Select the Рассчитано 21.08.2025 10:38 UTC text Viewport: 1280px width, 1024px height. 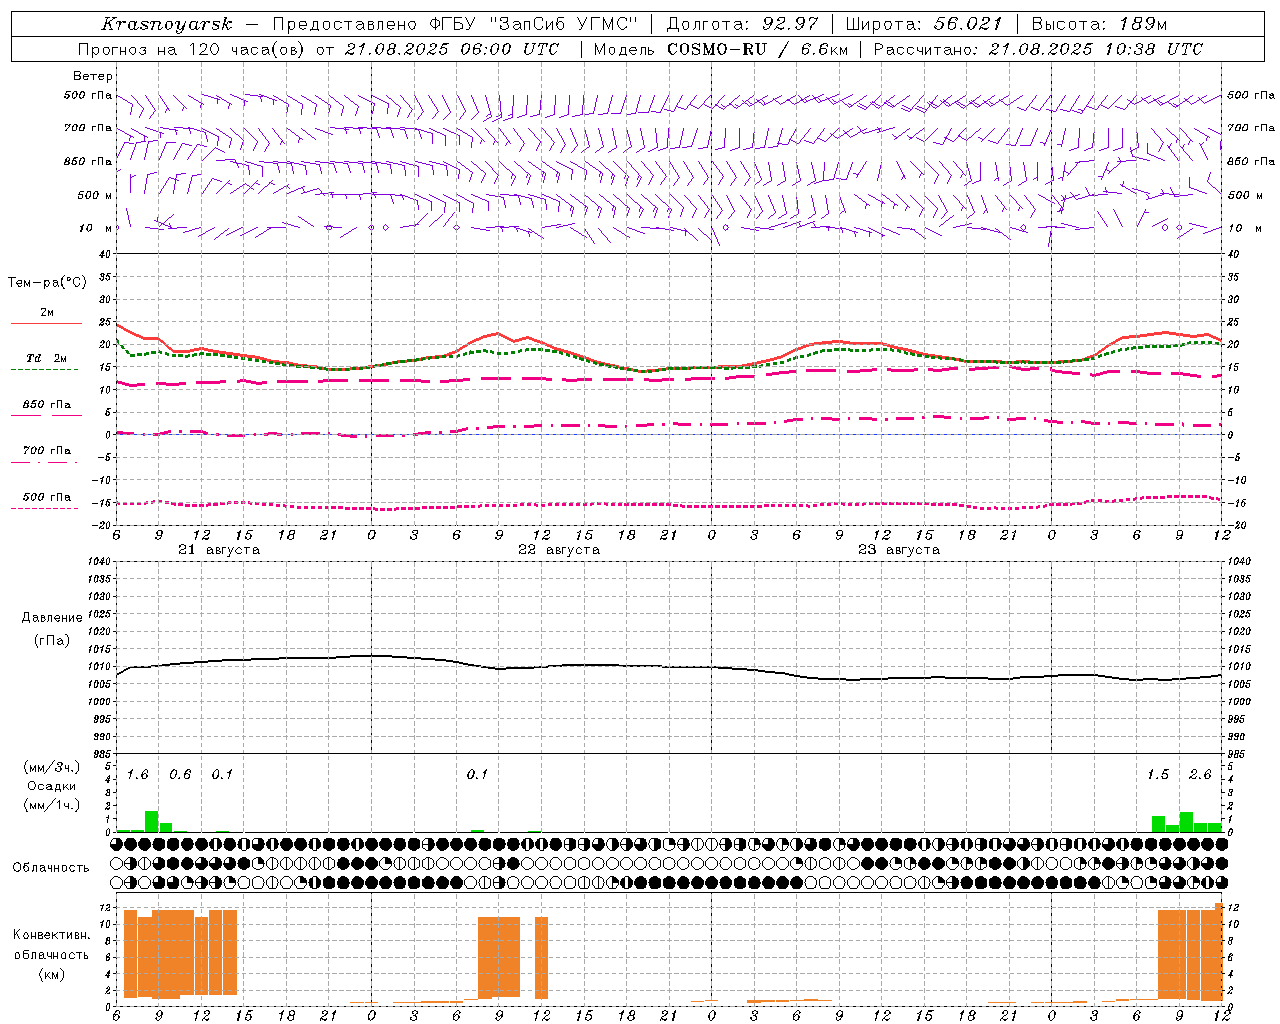1038,49
